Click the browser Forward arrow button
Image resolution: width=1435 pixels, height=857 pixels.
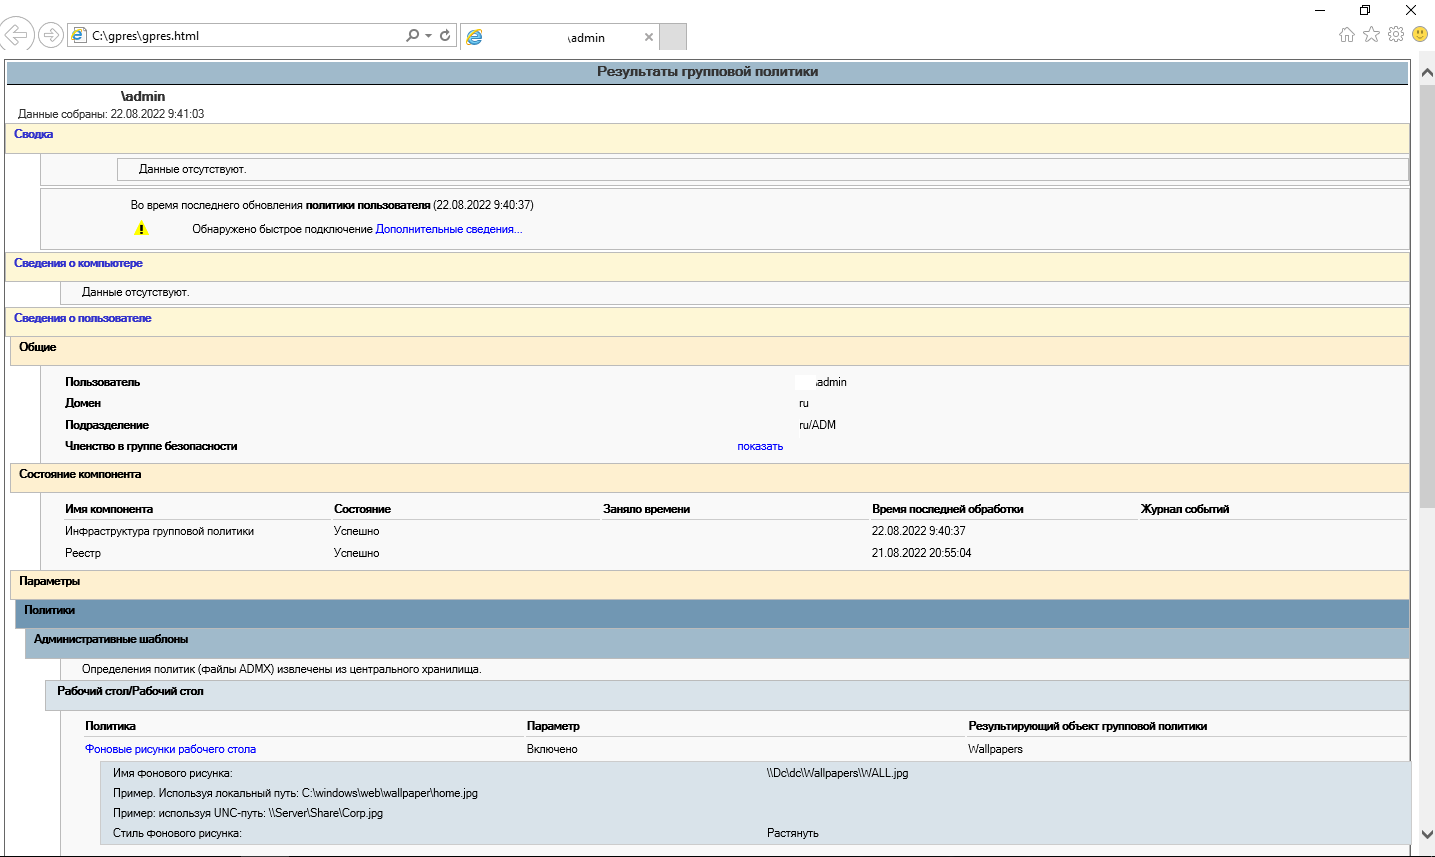[x=51, y=35]
